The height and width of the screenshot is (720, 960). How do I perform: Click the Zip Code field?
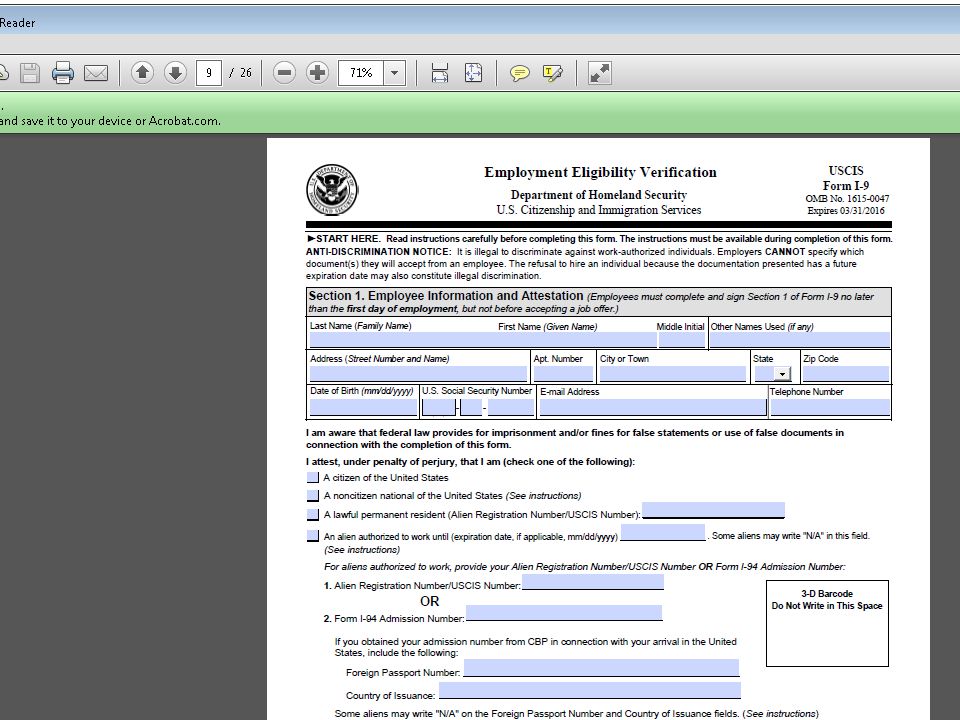coord(846,373)
